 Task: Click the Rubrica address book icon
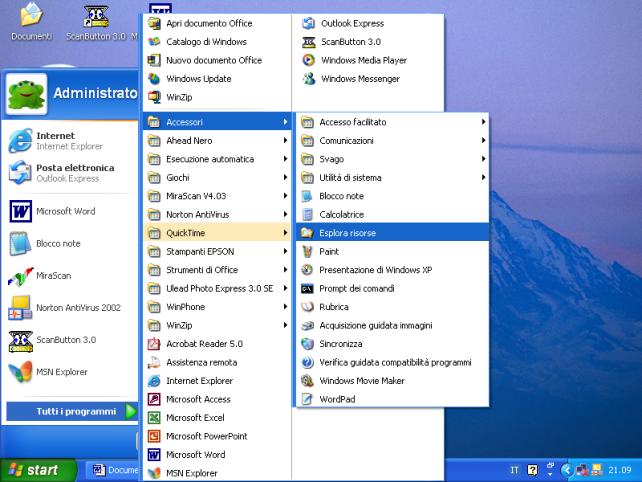307,307
